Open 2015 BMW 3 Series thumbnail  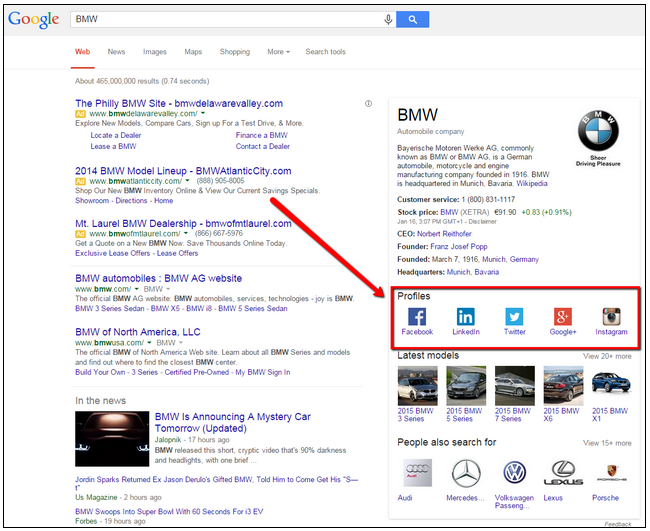[417, 386]
